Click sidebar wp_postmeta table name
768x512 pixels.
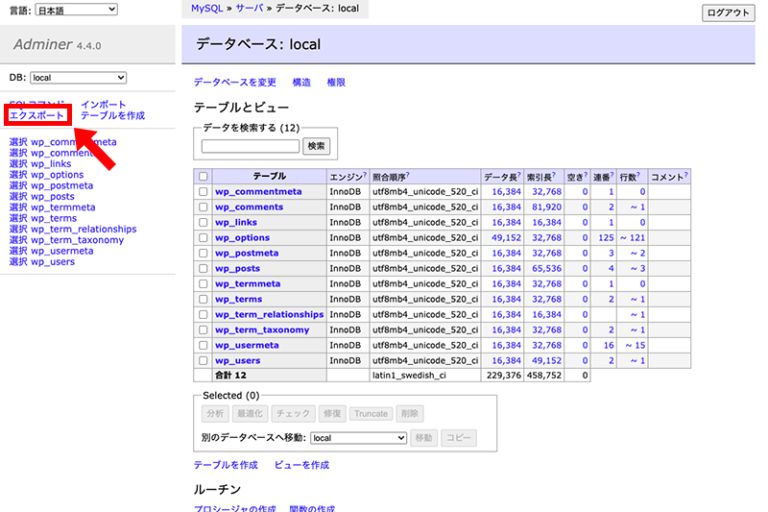pos(62,186)
